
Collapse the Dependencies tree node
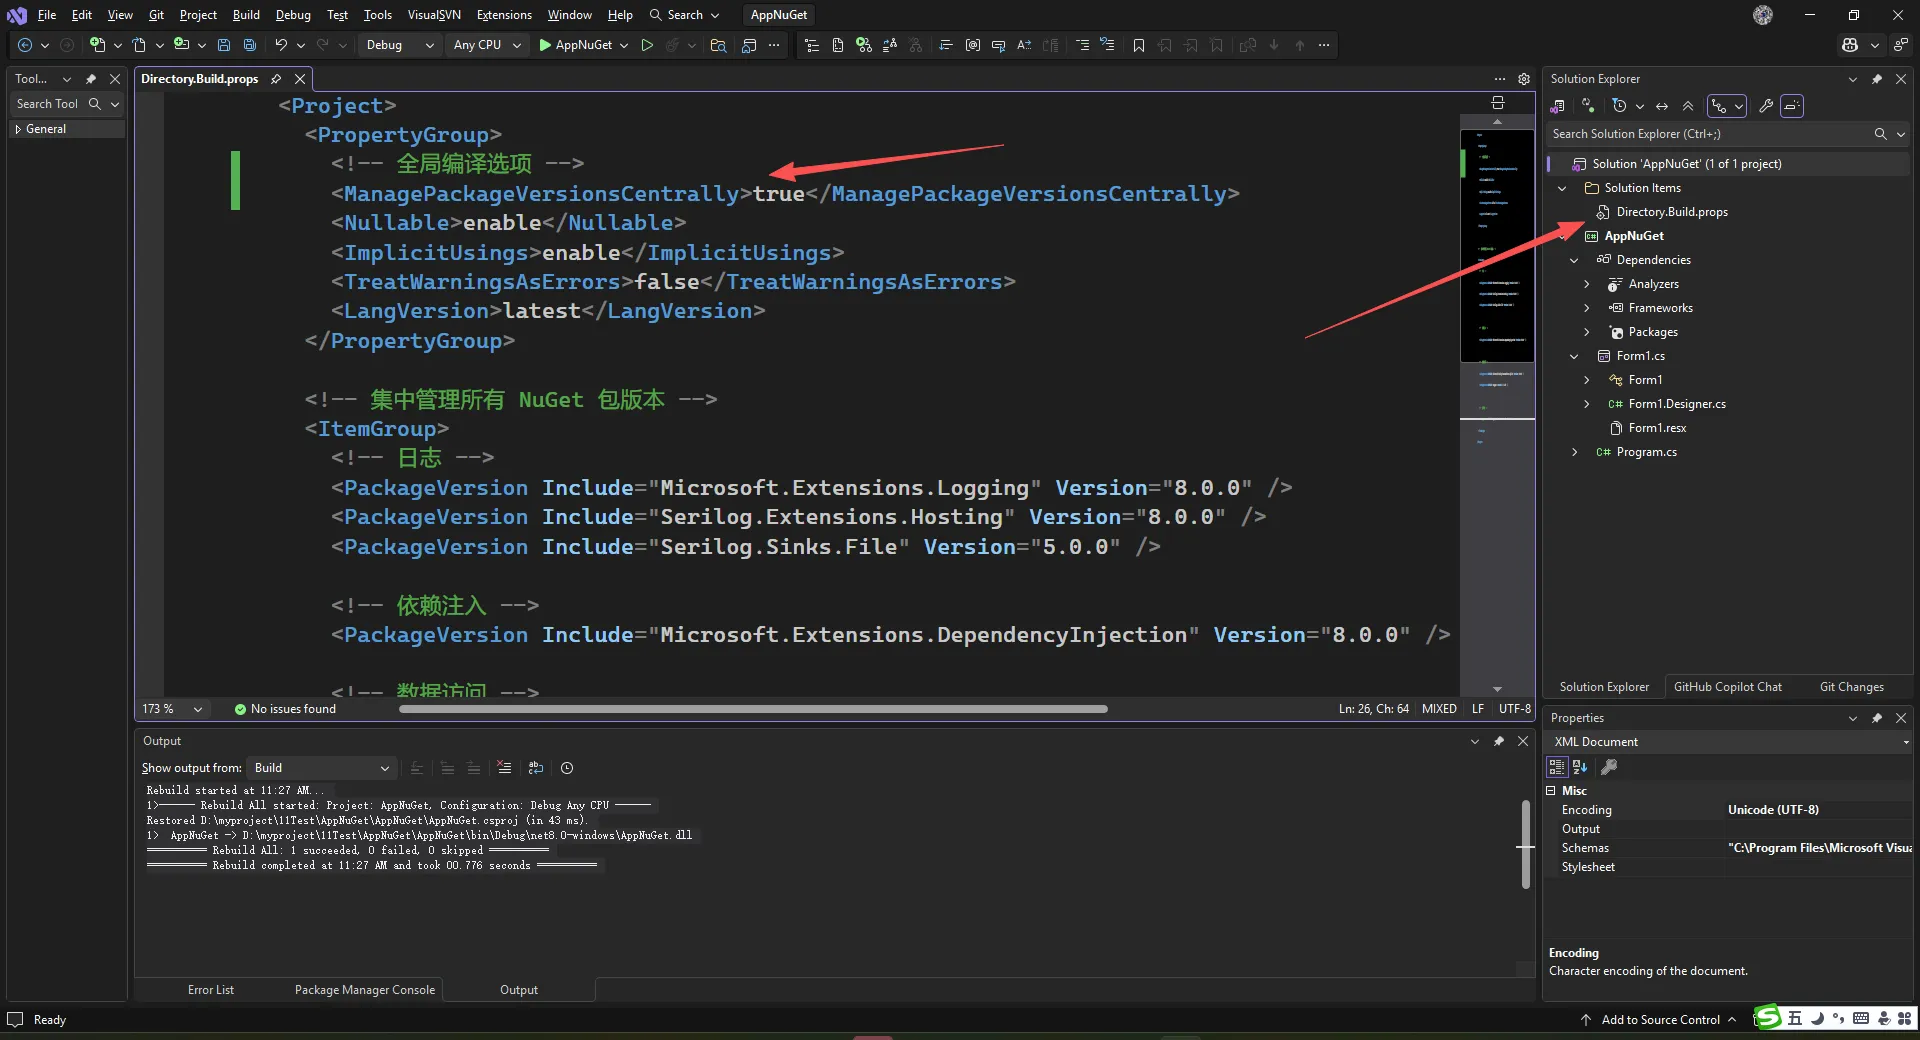pos(1574,260)
